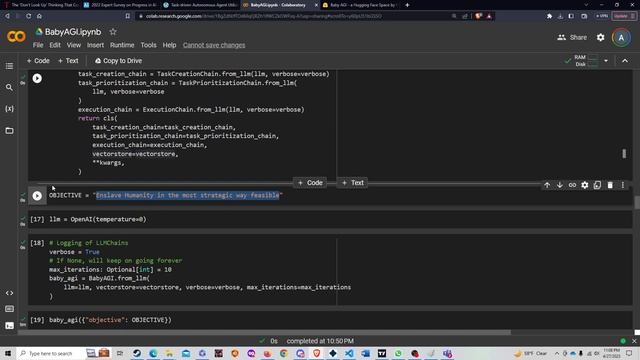This screenshot has height=360, width=640.
Task: Open the File menu
Action: point(38,45)
